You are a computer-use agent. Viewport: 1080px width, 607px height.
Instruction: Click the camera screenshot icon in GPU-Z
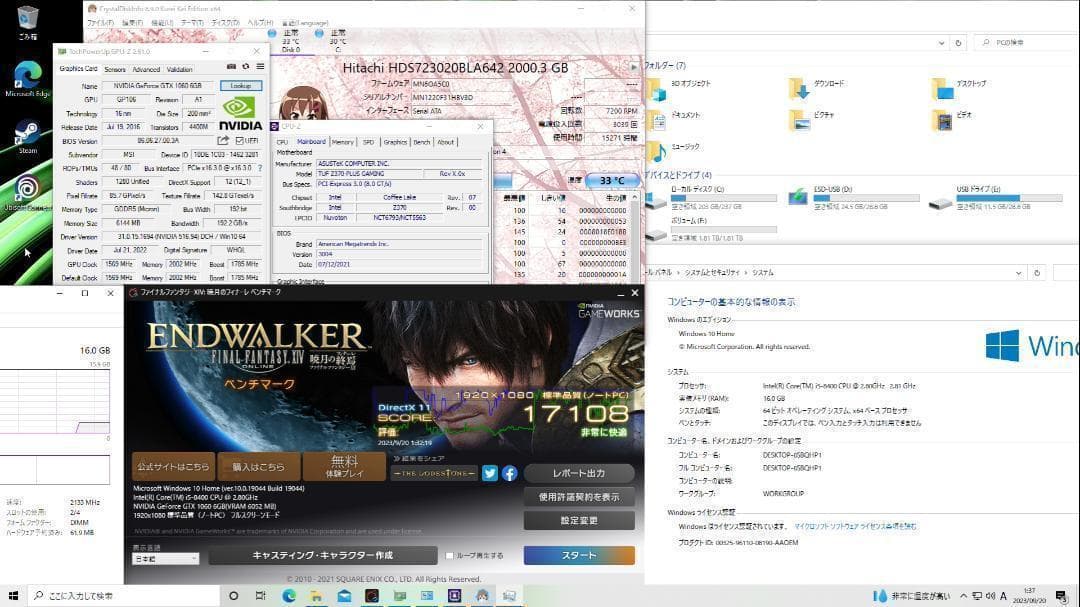(x=229, y=66)
